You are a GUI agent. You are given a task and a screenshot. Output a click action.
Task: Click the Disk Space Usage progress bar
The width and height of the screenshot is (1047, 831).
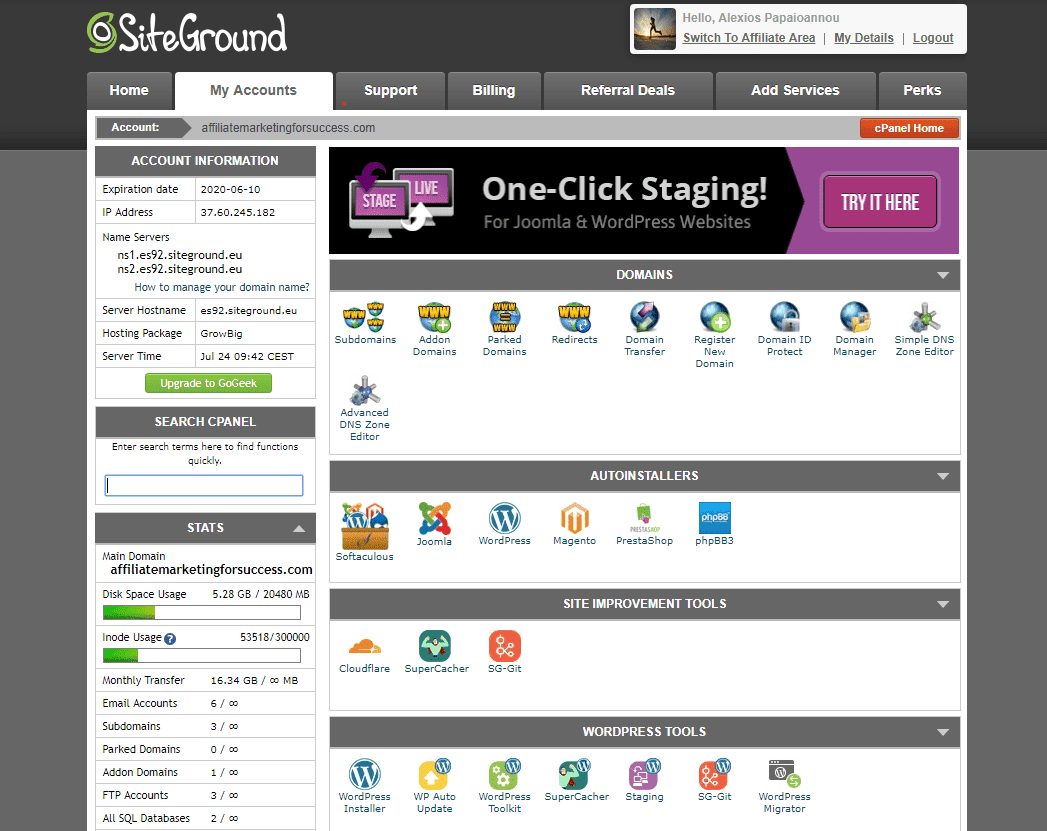(x=202, y=613)
